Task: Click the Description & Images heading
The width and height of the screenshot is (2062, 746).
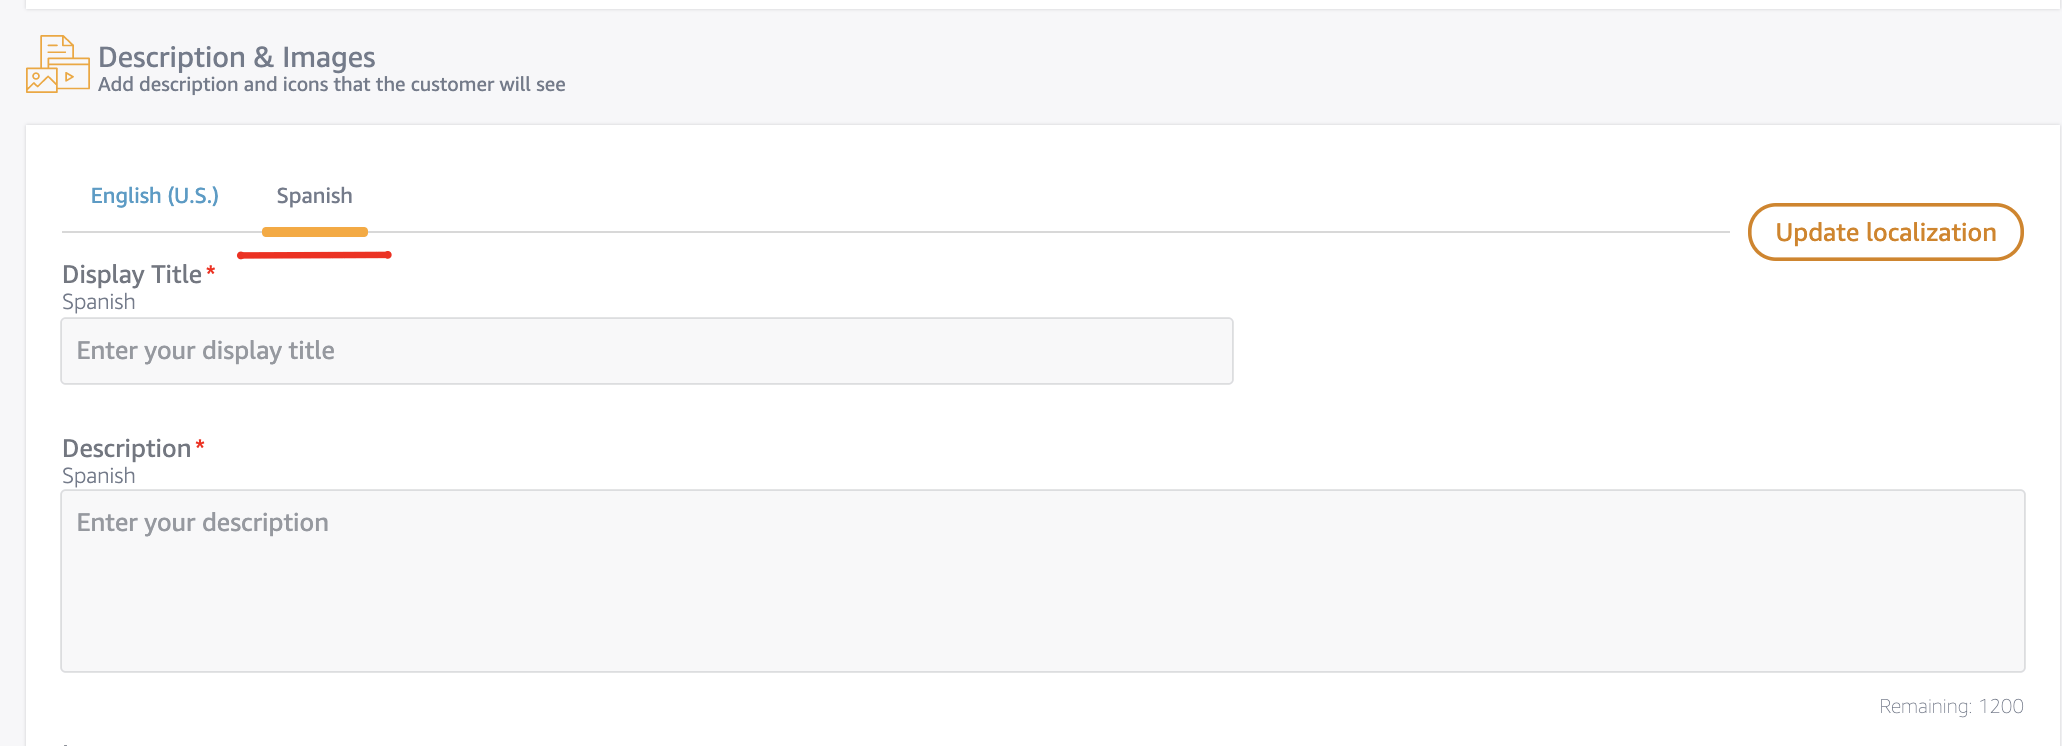Action: click(x=237, y=57)
